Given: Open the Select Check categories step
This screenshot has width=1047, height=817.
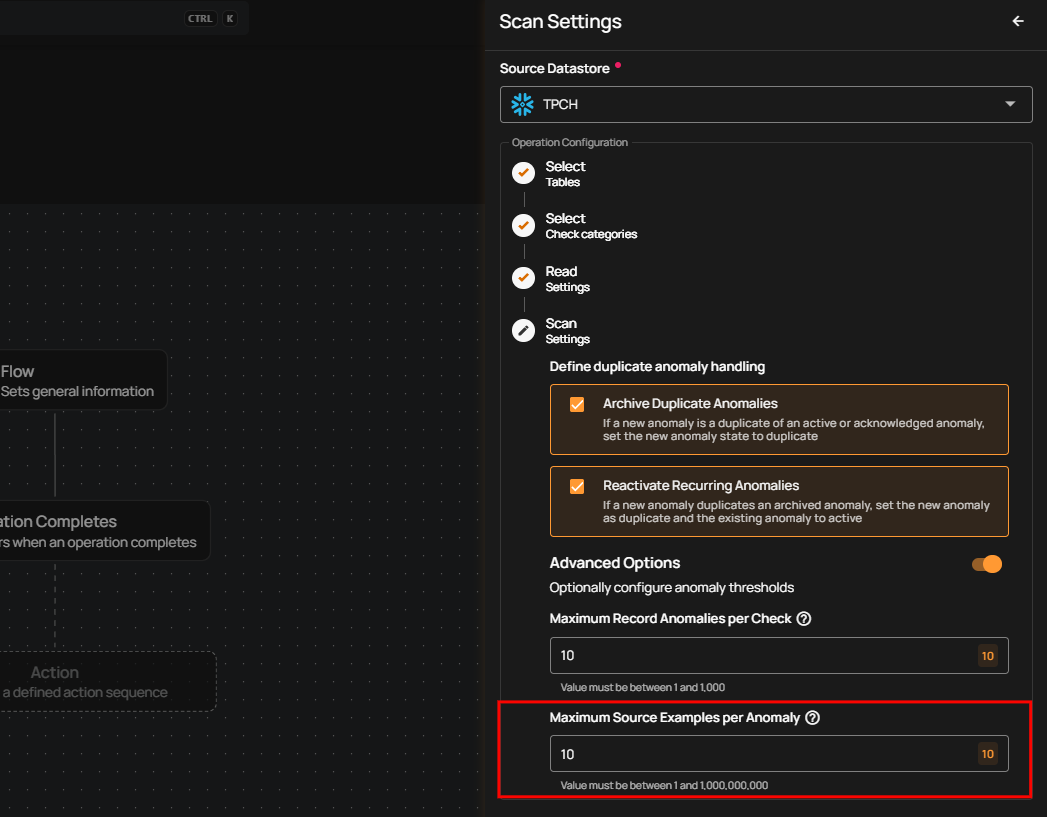Looking at the screenshot, I should click(x=590, y=225).
